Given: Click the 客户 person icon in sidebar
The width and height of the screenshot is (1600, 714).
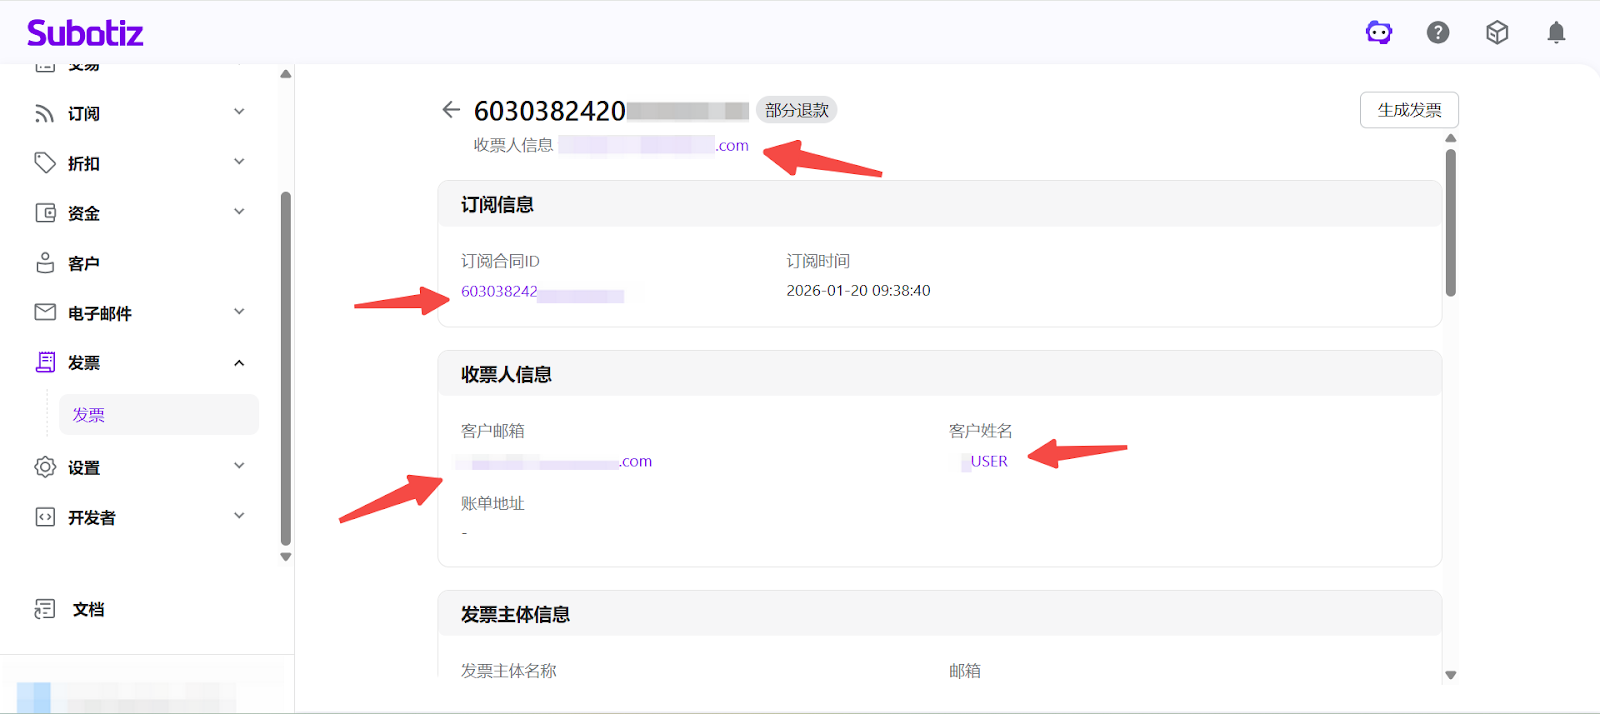Looking at the screenshot, I should click(45, 263).
